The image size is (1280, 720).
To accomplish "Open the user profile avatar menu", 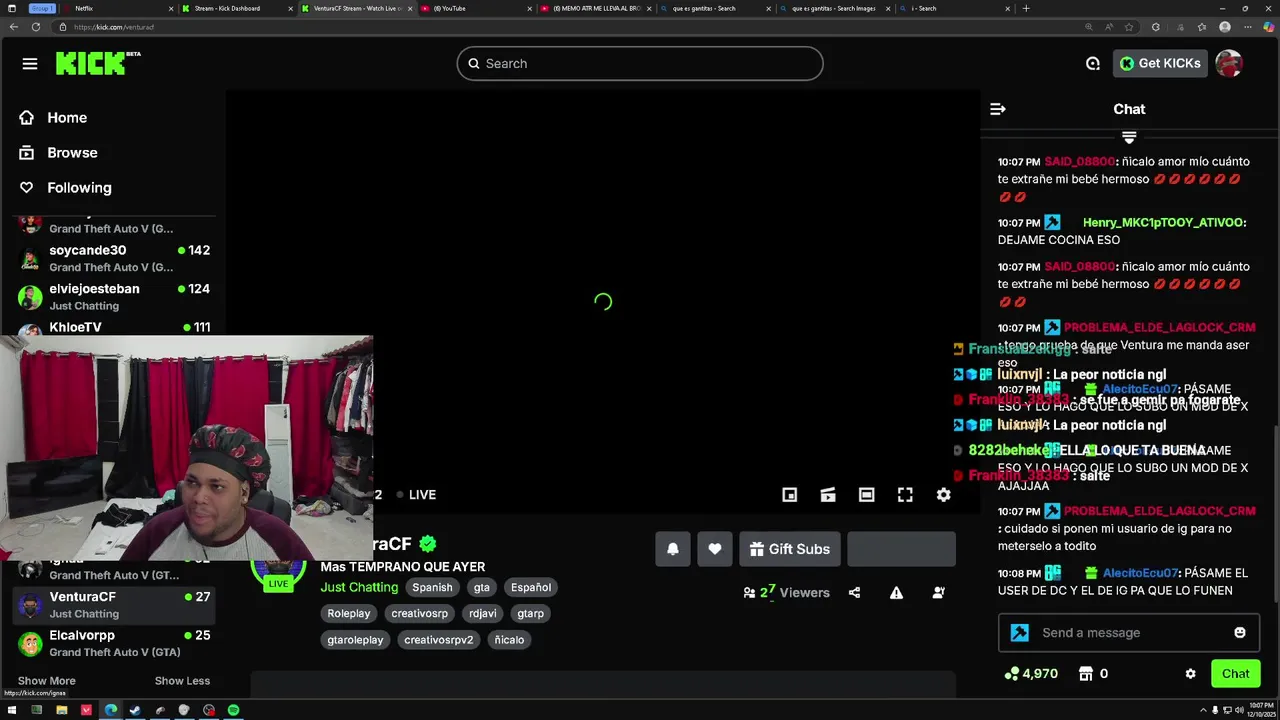I will tap(1229, 63).
